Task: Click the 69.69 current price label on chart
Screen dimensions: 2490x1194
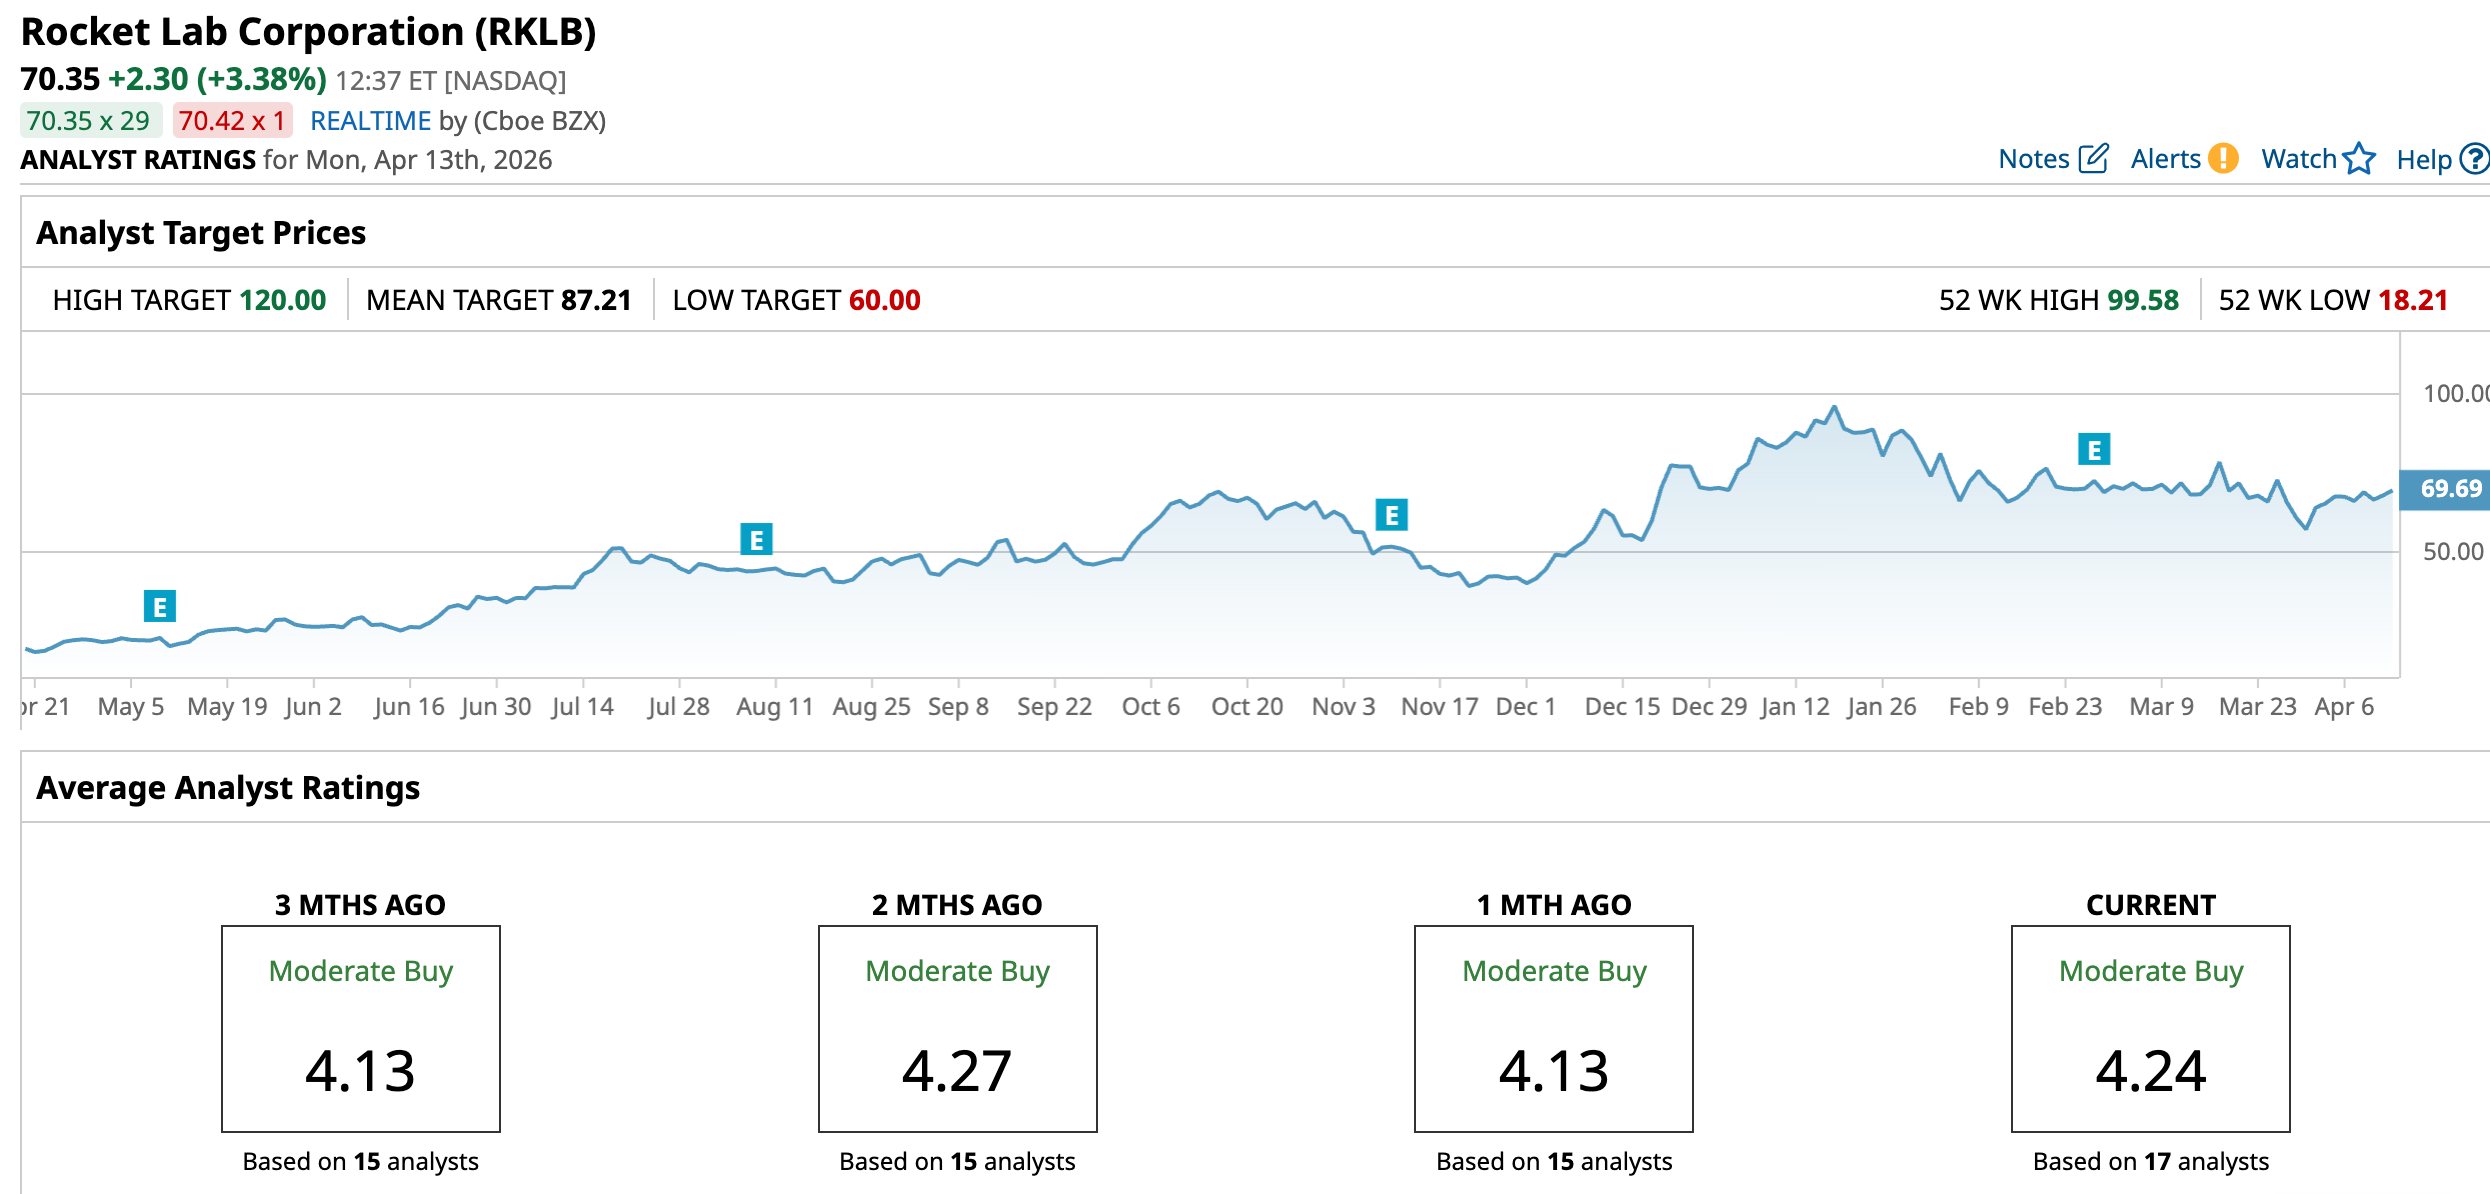Action: coord(2449,489)
